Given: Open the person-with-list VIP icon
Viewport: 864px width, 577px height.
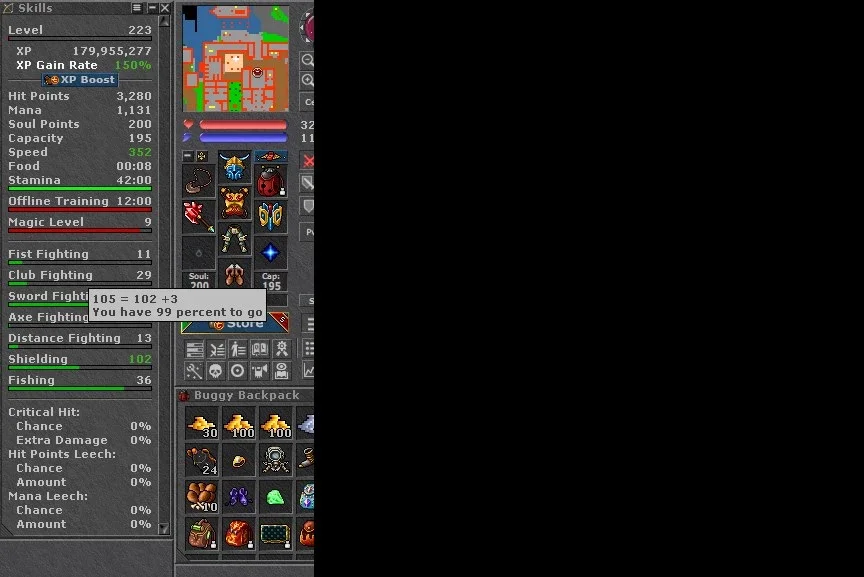Looking at the screenshot, I should pos(238,349).
